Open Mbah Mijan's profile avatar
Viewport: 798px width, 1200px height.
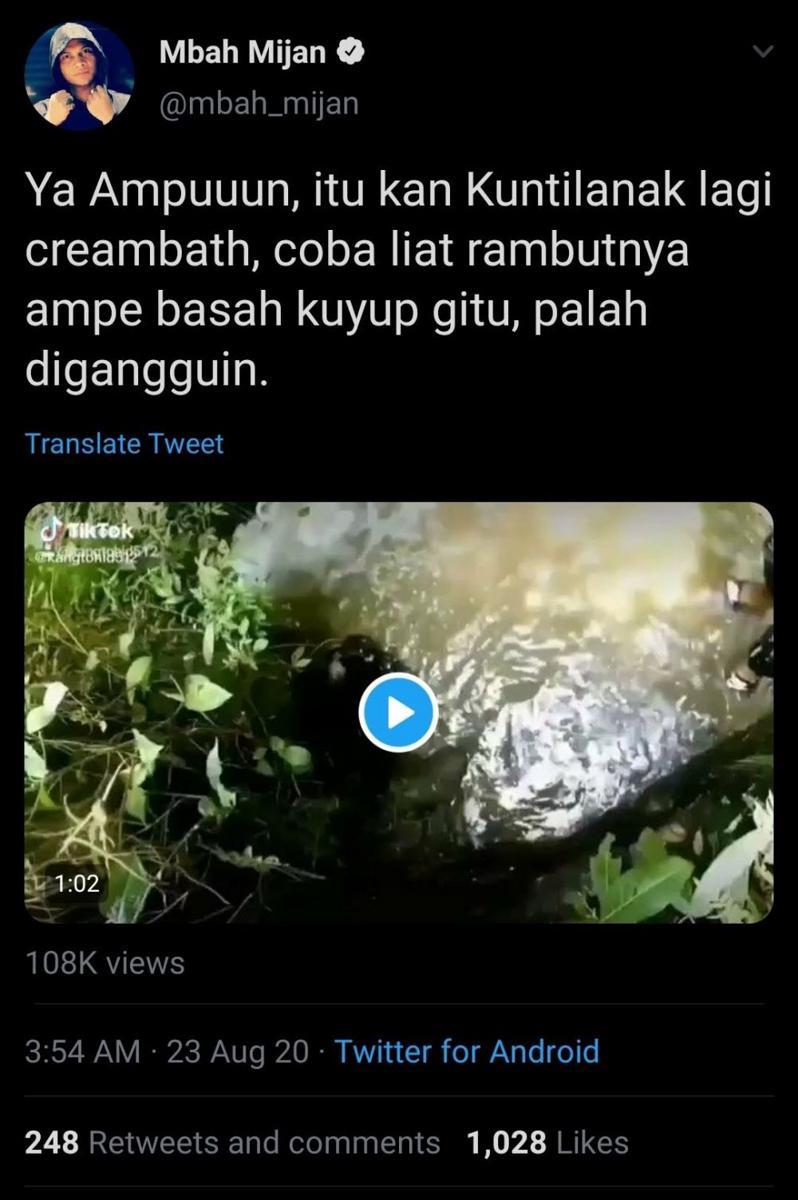[79, 76]
